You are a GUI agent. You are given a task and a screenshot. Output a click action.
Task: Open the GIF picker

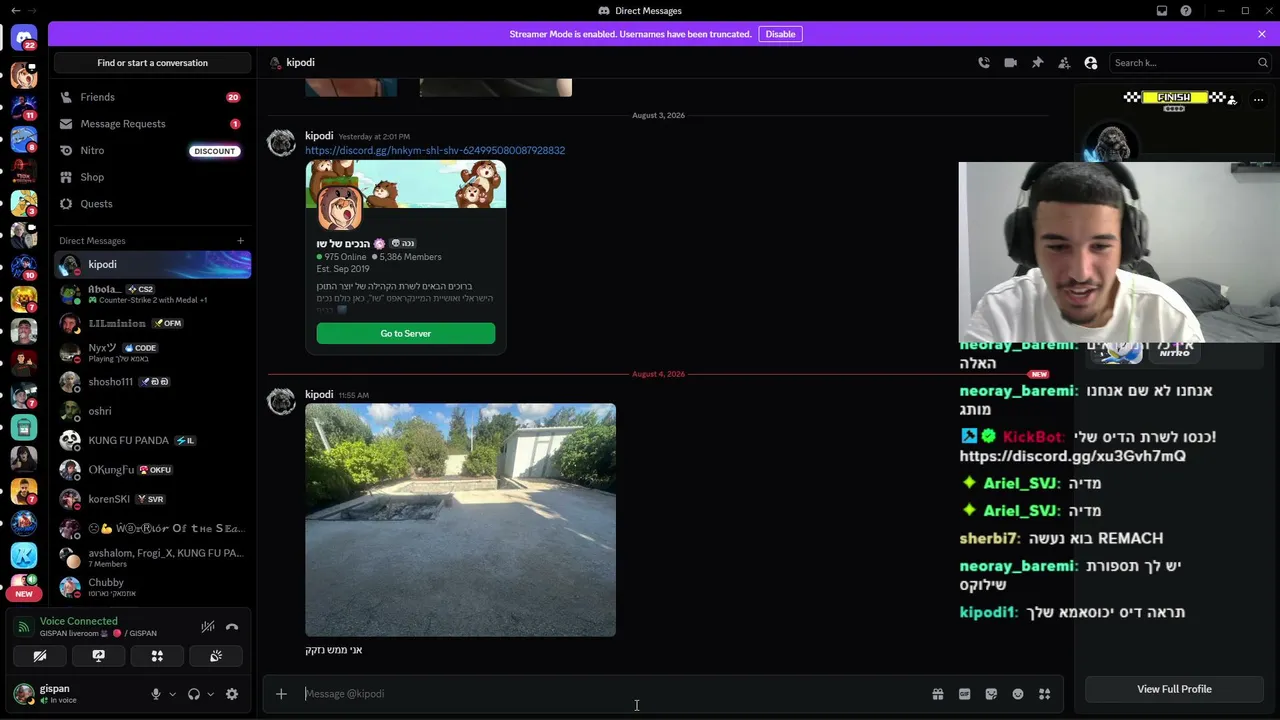pyautogui.click(x=964, y=694)
